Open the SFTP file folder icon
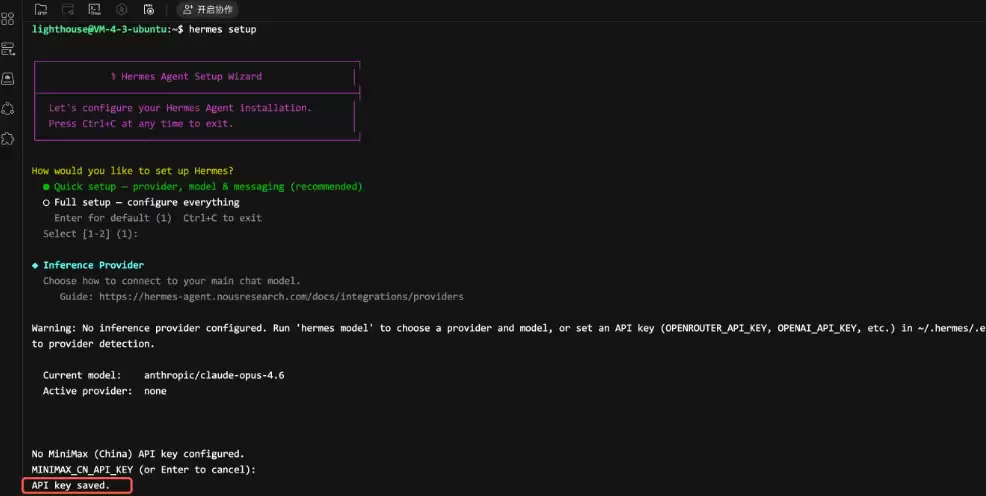 (x=41, y=9)
